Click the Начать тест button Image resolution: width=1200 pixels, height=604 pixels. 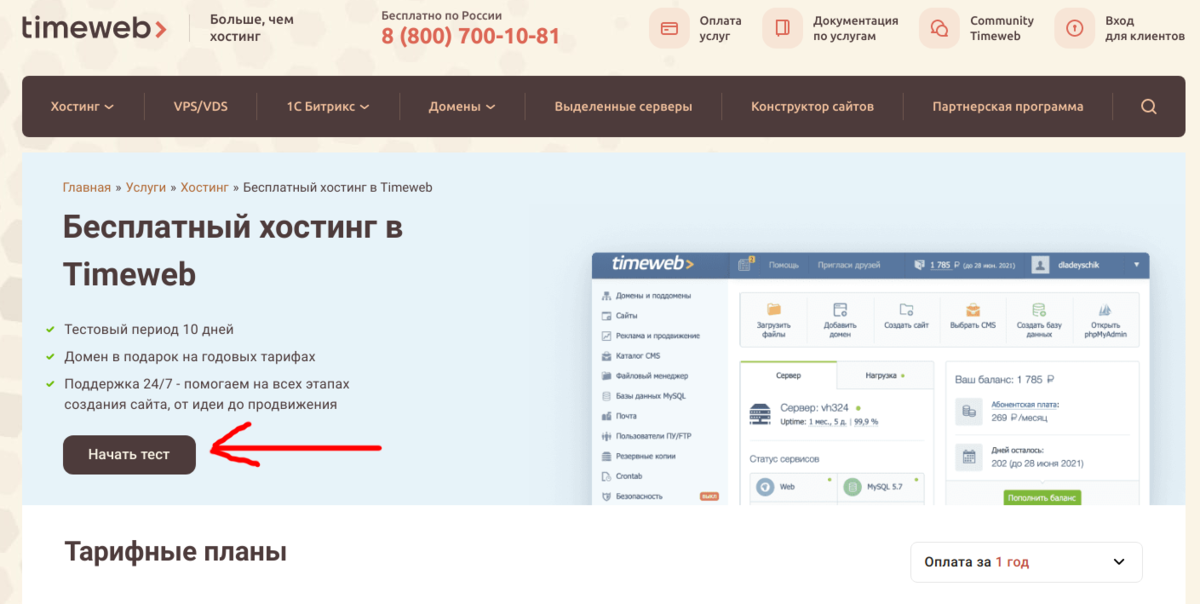click(x=129, y=454)
